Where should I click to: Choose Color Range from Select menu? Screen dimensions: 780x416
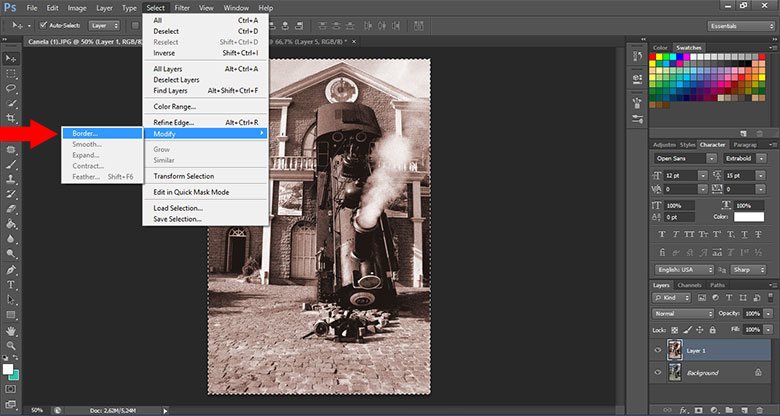(175, 106)
